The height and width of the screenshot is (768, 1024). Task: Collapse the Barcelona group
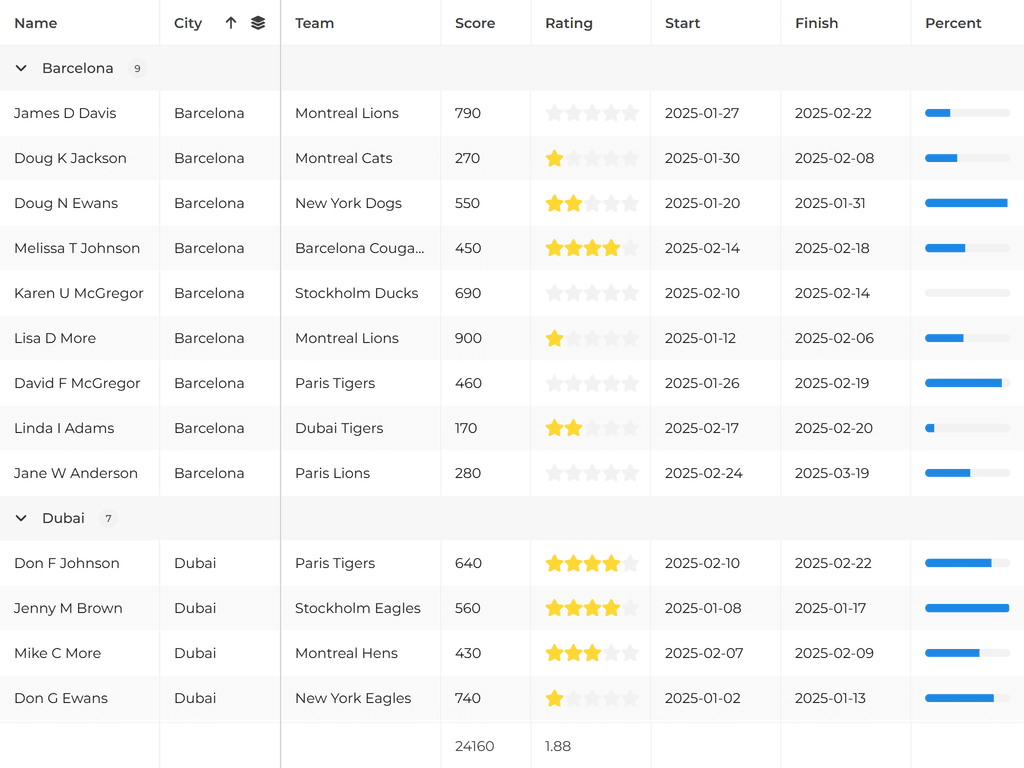(x=21, y=68)
